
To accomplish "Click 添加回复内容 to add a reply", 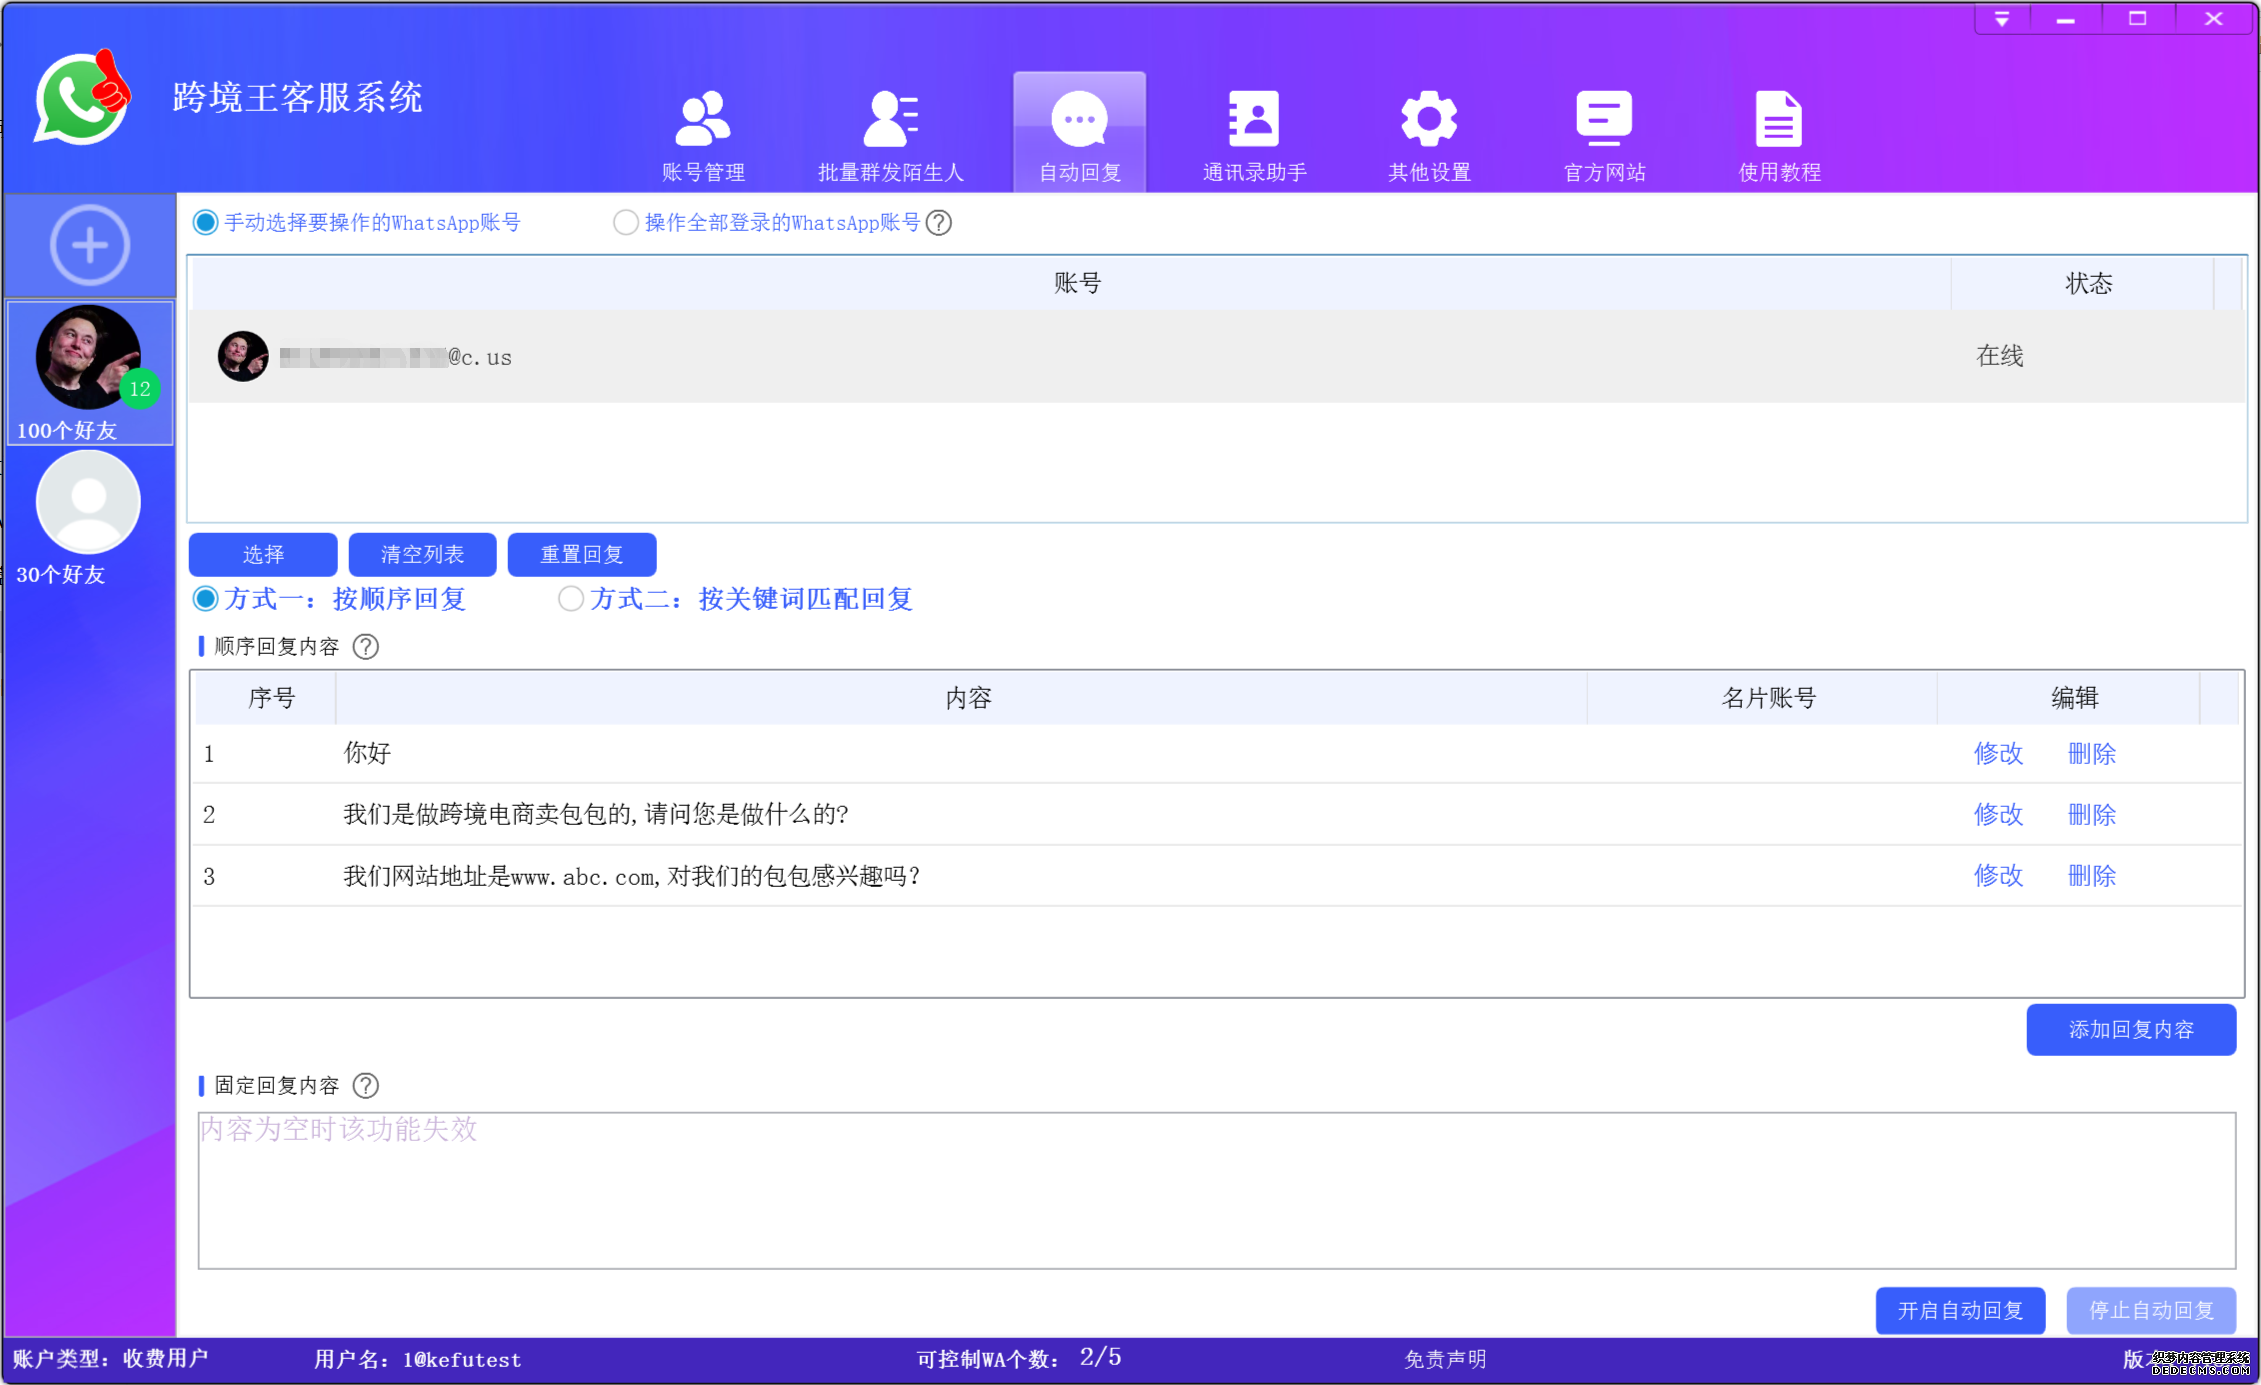I will pos(2130,1029).
